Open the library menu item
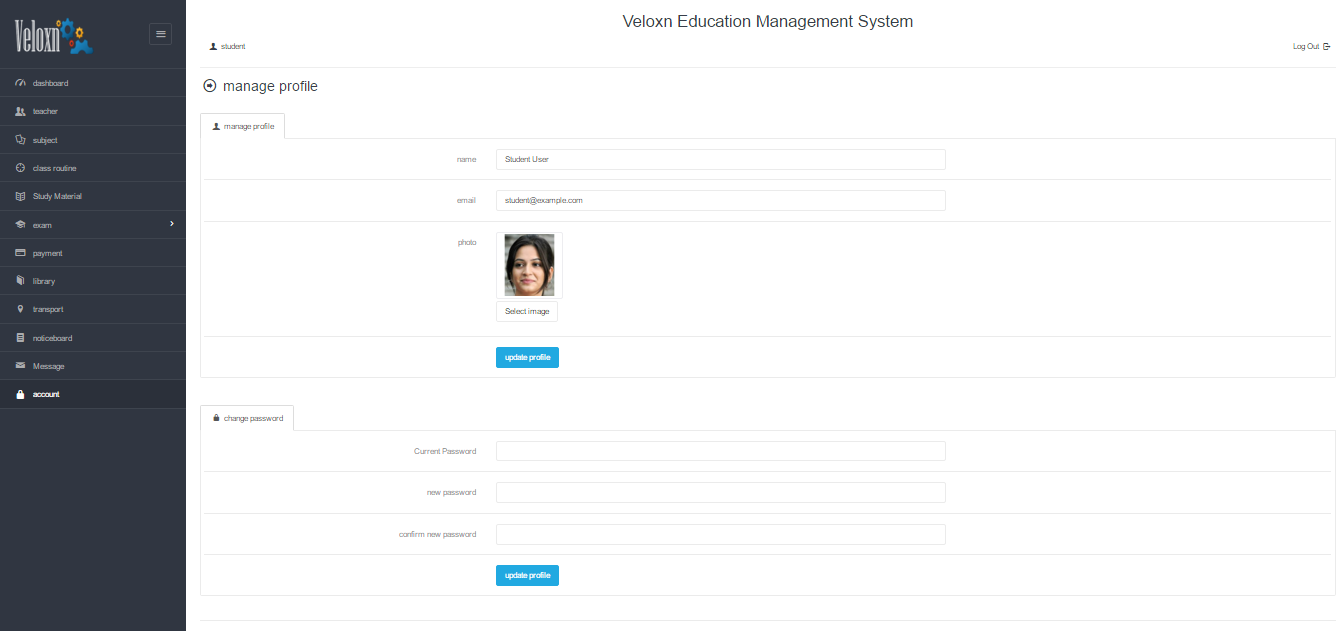 tap(44, 281)
